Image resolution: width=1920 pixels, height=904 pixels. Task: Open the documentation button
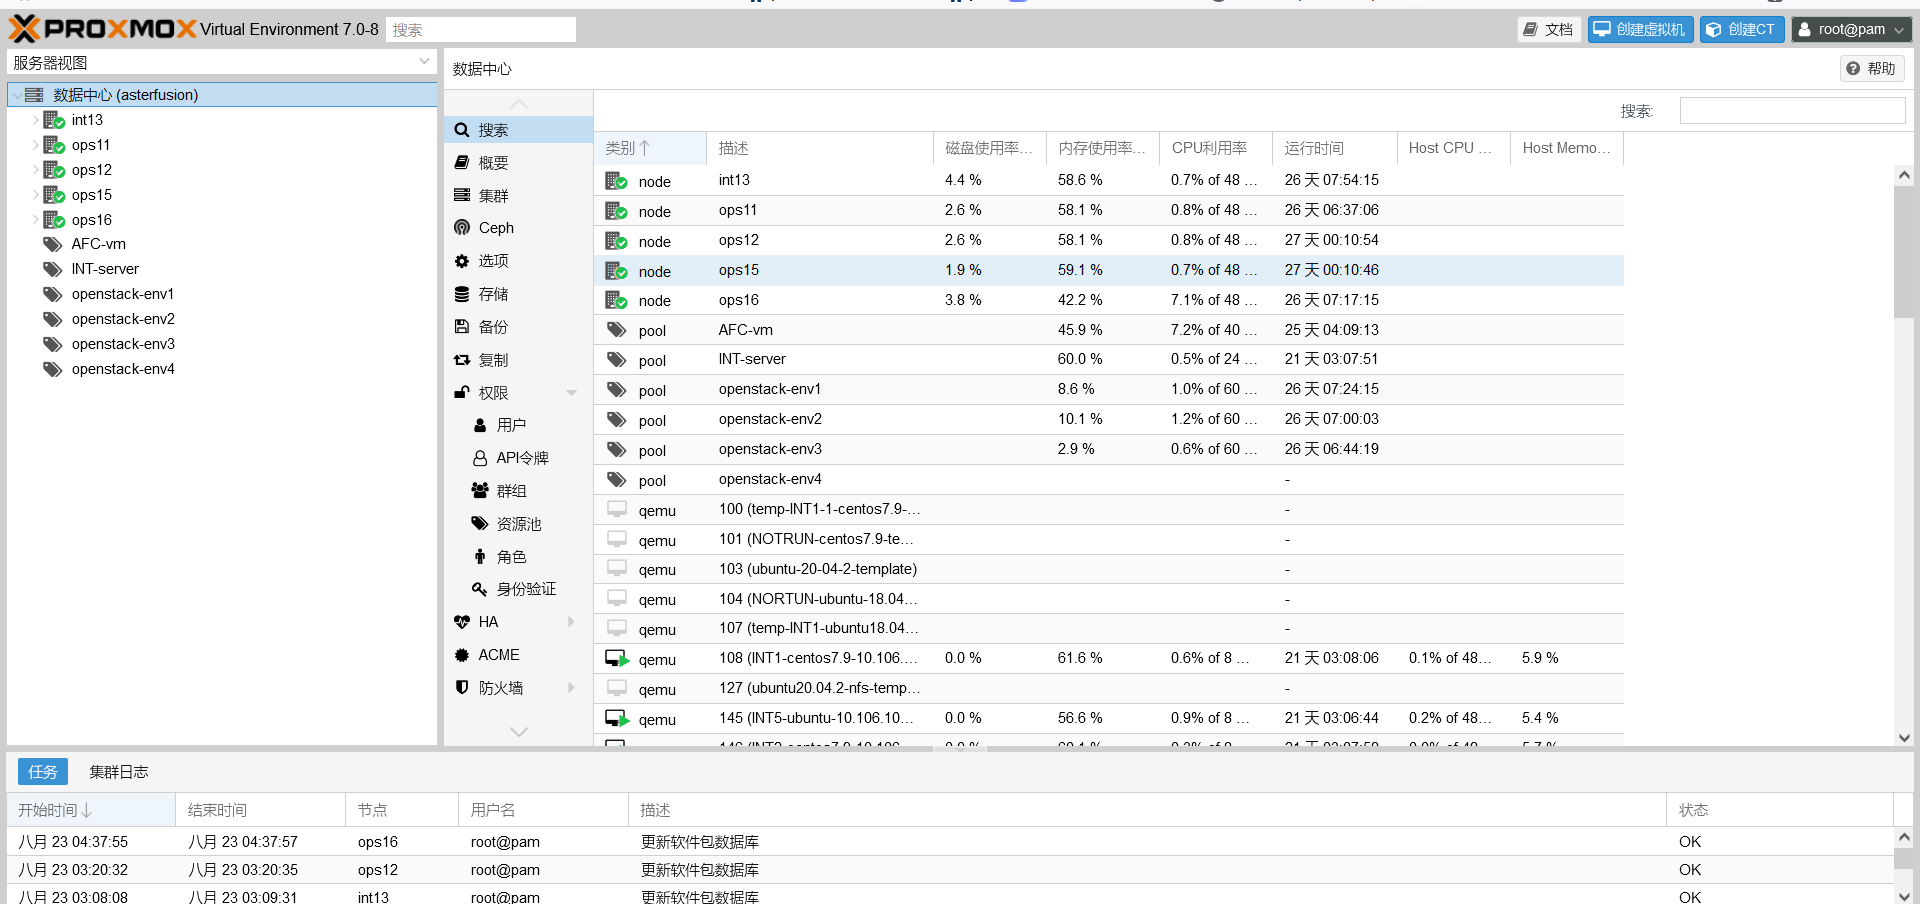pyautogui.click(x=1548, y=30)
